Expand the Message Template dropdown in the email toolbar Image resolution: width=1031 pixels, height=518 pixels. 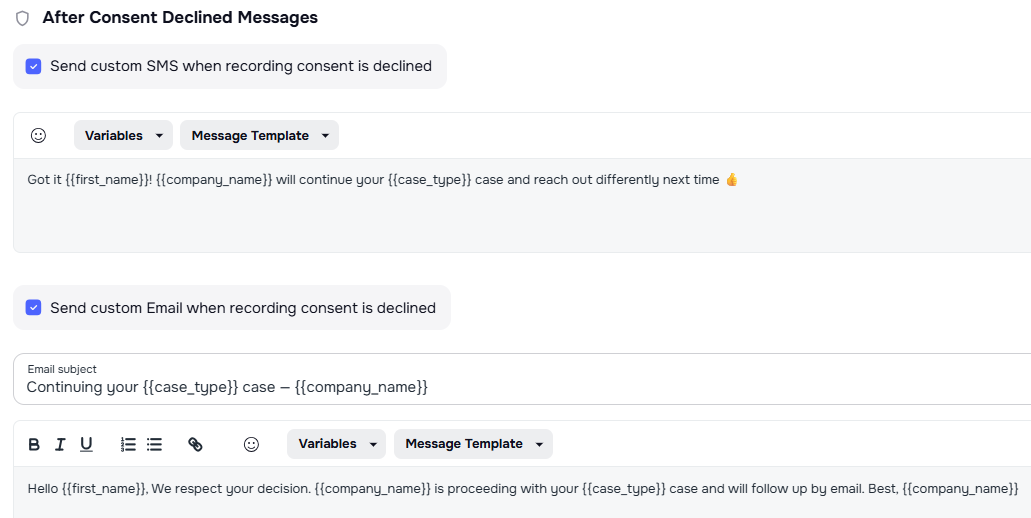pos(473,444)
